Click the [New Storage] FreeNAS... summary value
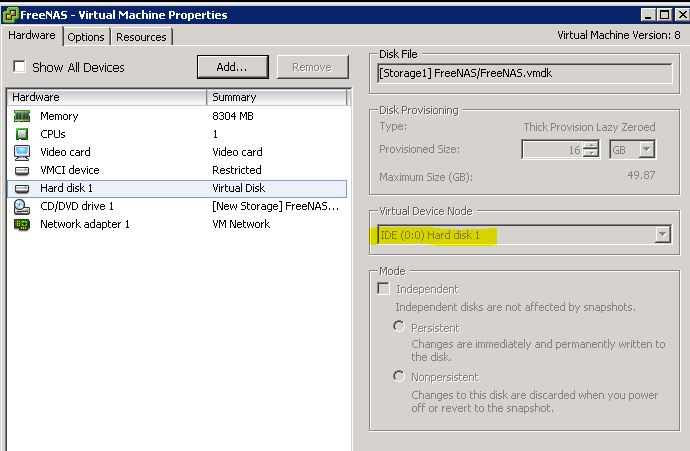 tap(275, 206)
